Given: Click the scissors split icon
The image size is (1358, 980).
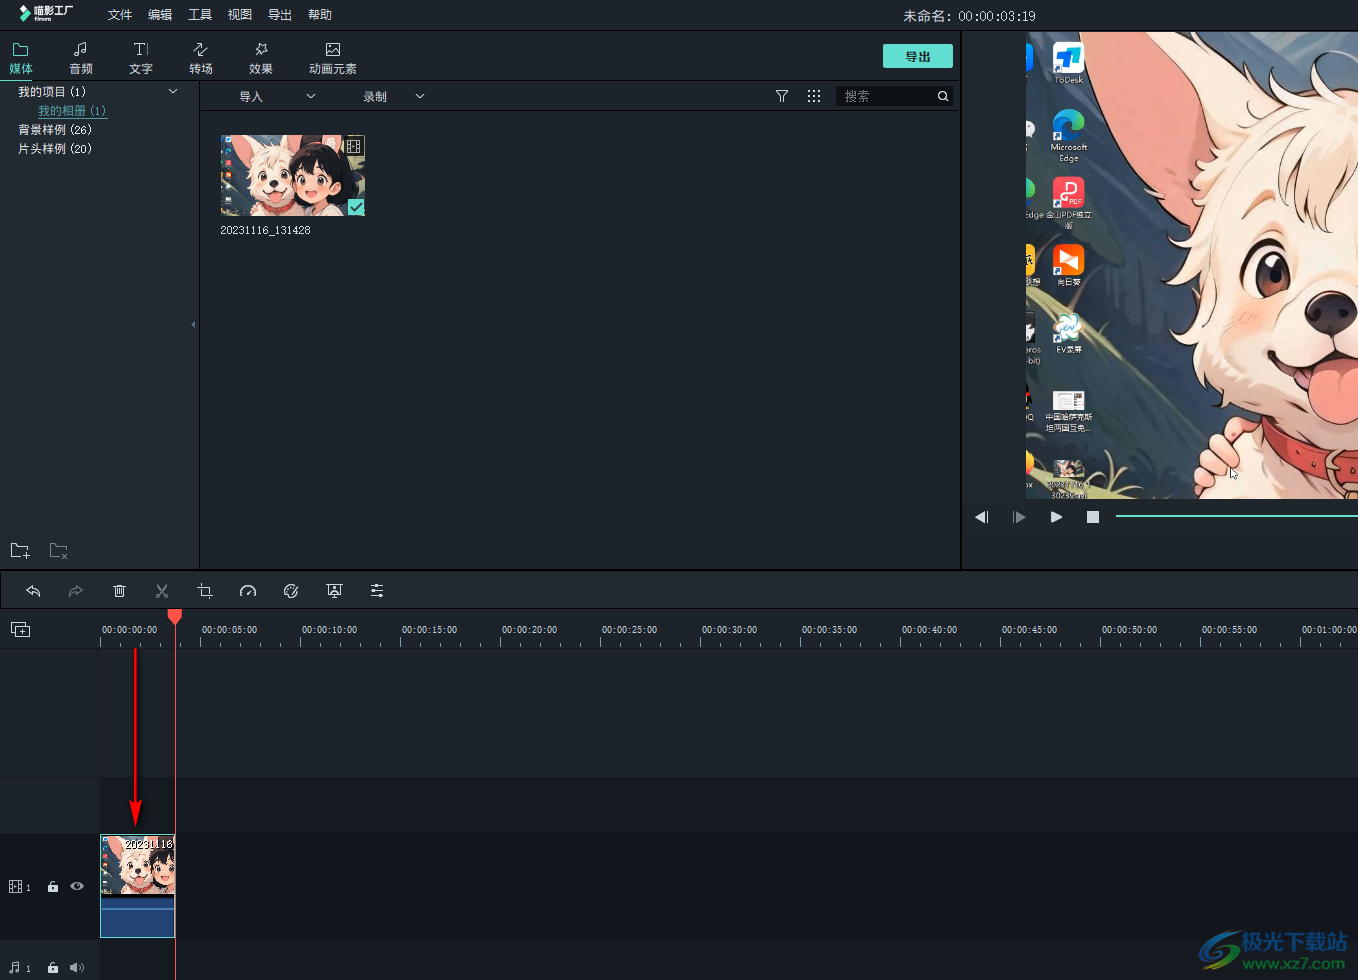Looking at the screenshot, I should 162,591.
